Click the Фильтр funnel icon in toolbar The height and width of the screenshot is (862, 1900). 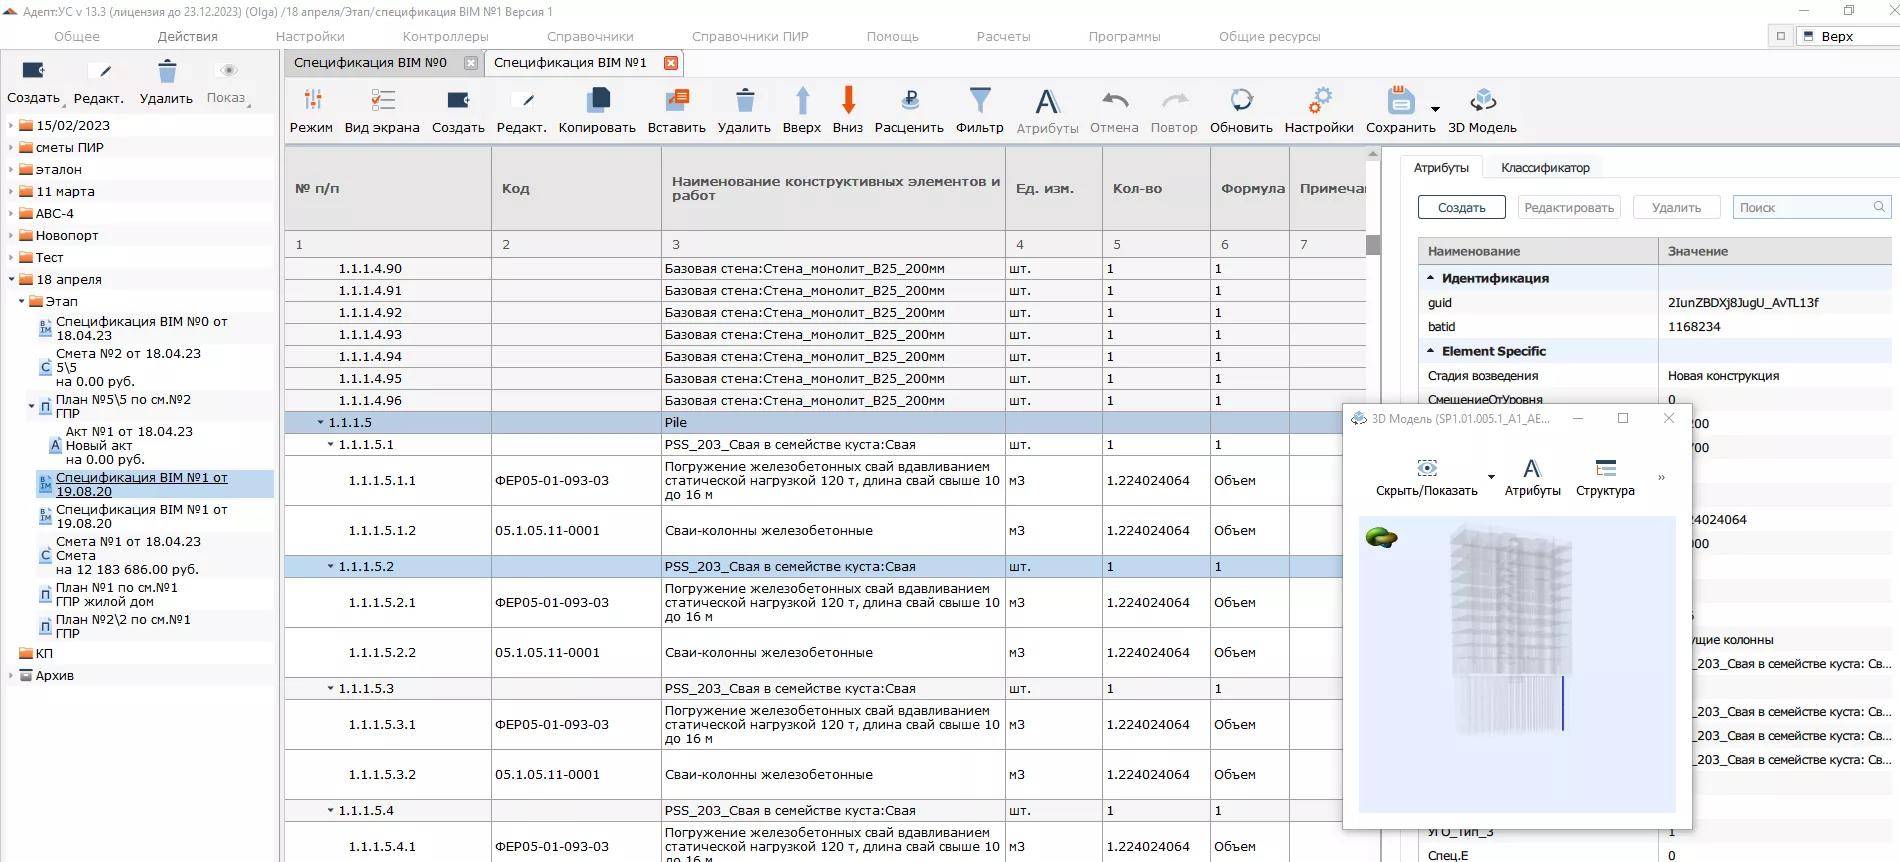(x=979, y=101)
